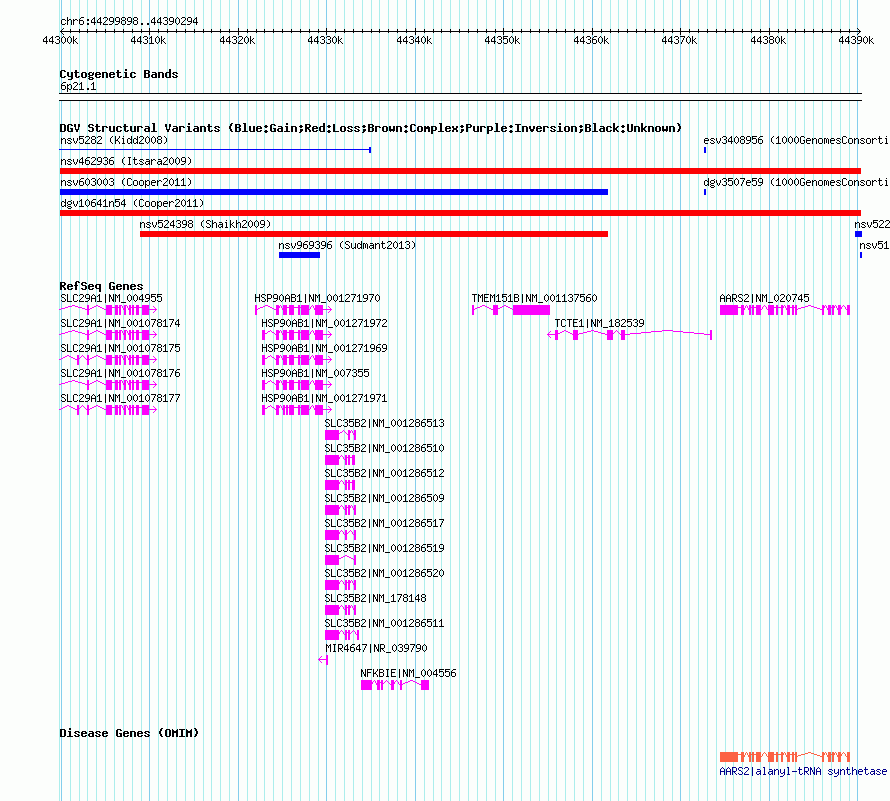Viewport: 890px width, 801px height.
Task: Click the NFKBIE|NM_004556 gene glyph
Action: click(395, 685)
